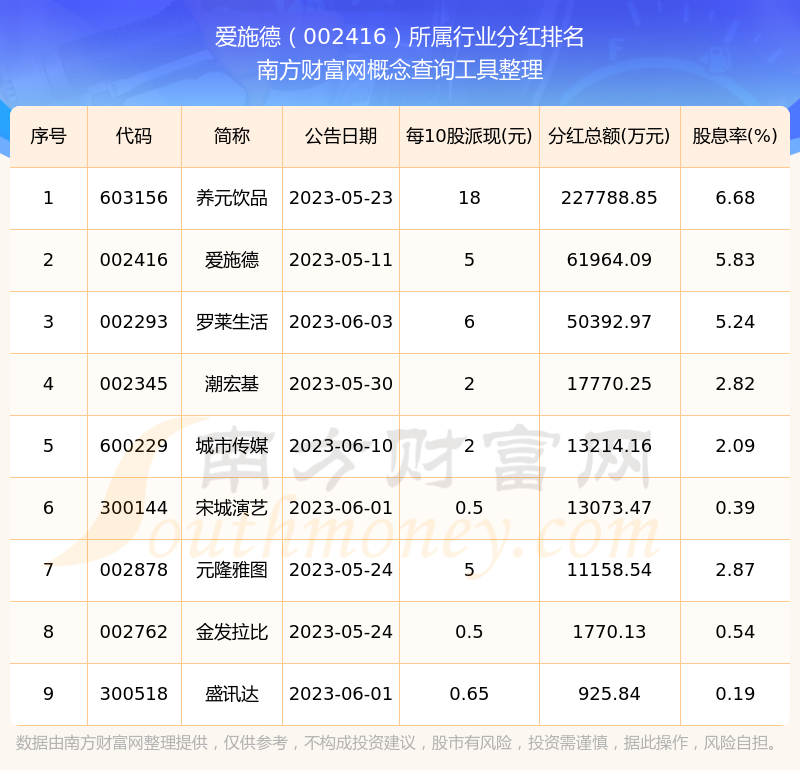The image size is (800, 770).
Task: Click the 股息率(%) column header
Action: click(x=735, y=136)
